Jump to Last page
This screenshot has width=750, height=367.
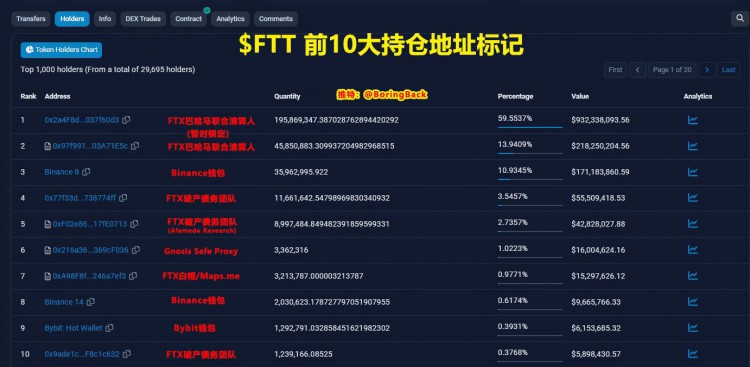pos(728,70)
